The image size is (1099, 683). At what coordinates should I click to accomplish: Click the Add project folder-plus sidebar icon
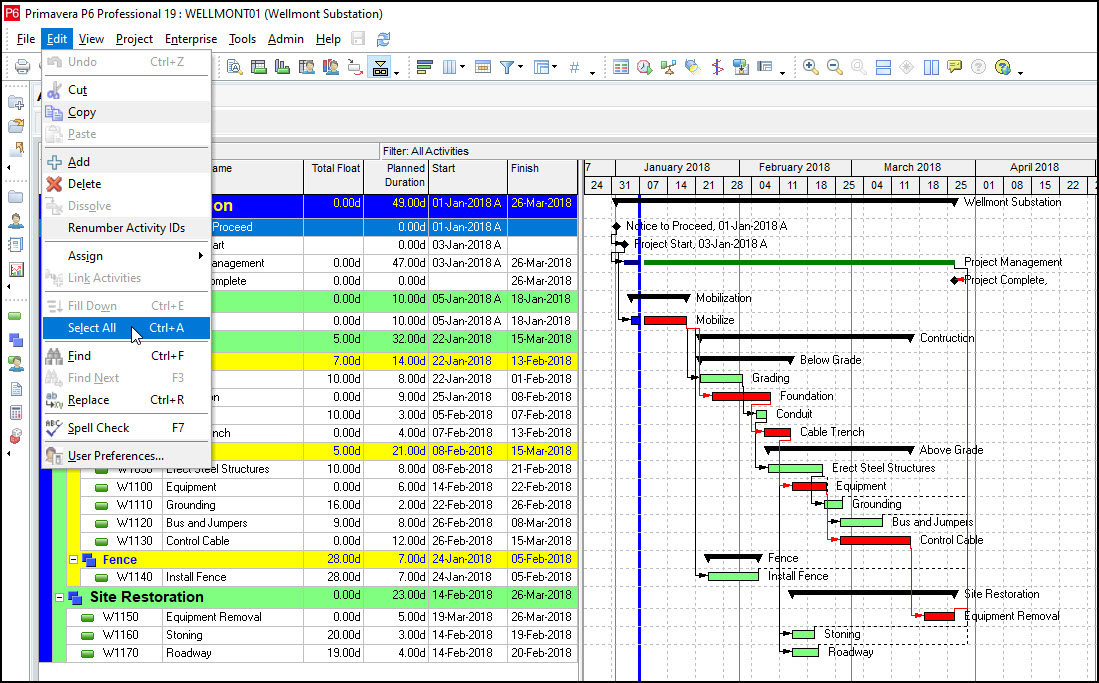(x=15, y=103)
